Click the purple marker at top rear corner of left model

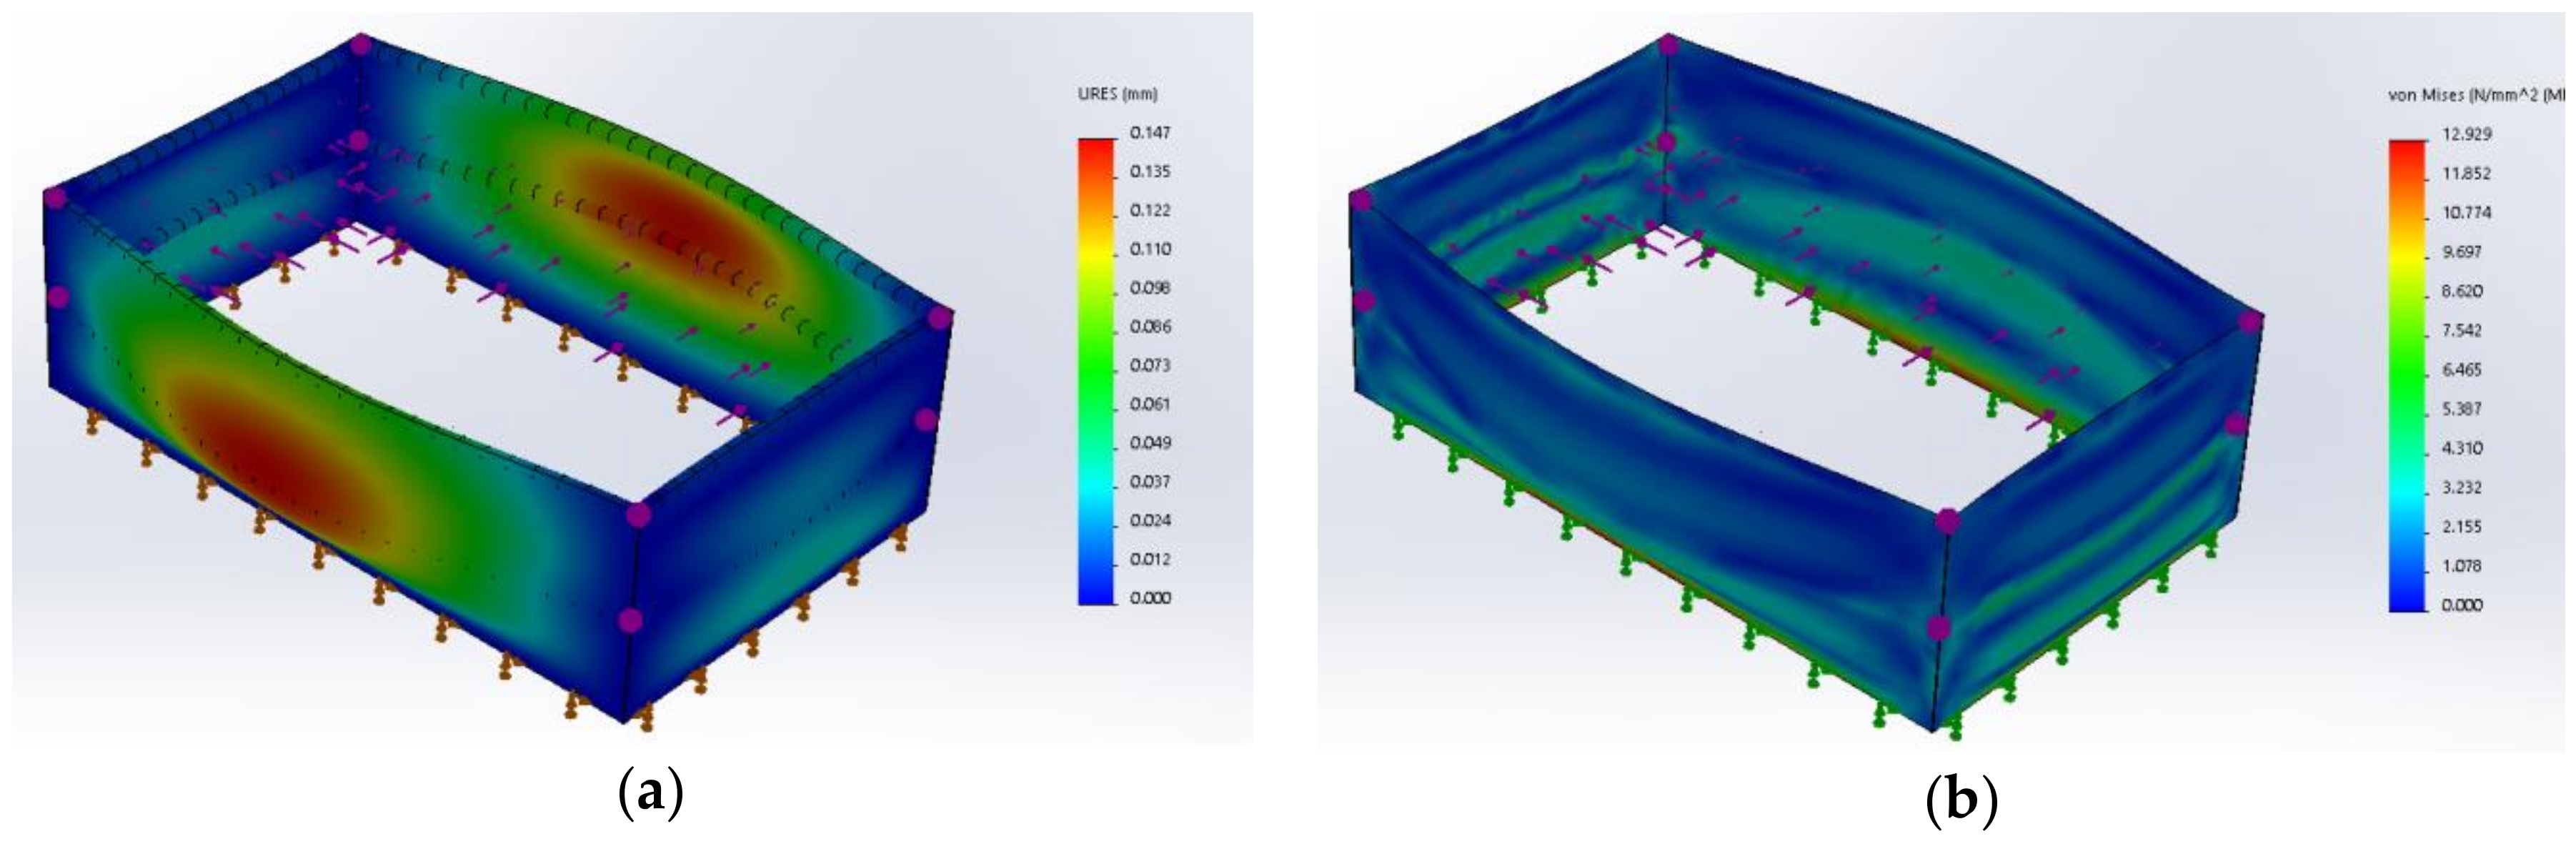click(360, 45)
